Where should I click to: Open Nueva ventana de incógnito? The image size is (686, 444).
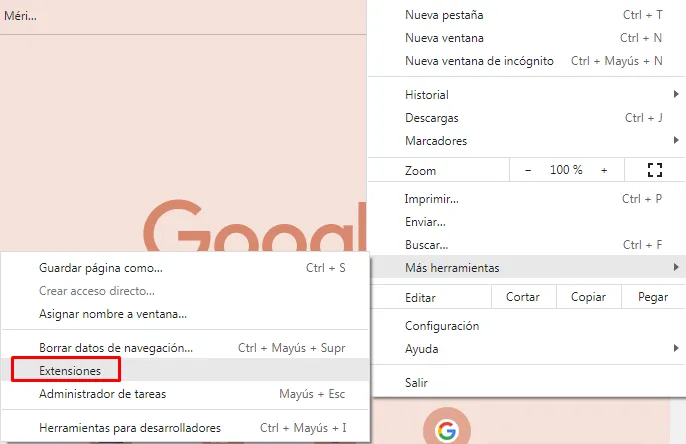coord(527,61)
